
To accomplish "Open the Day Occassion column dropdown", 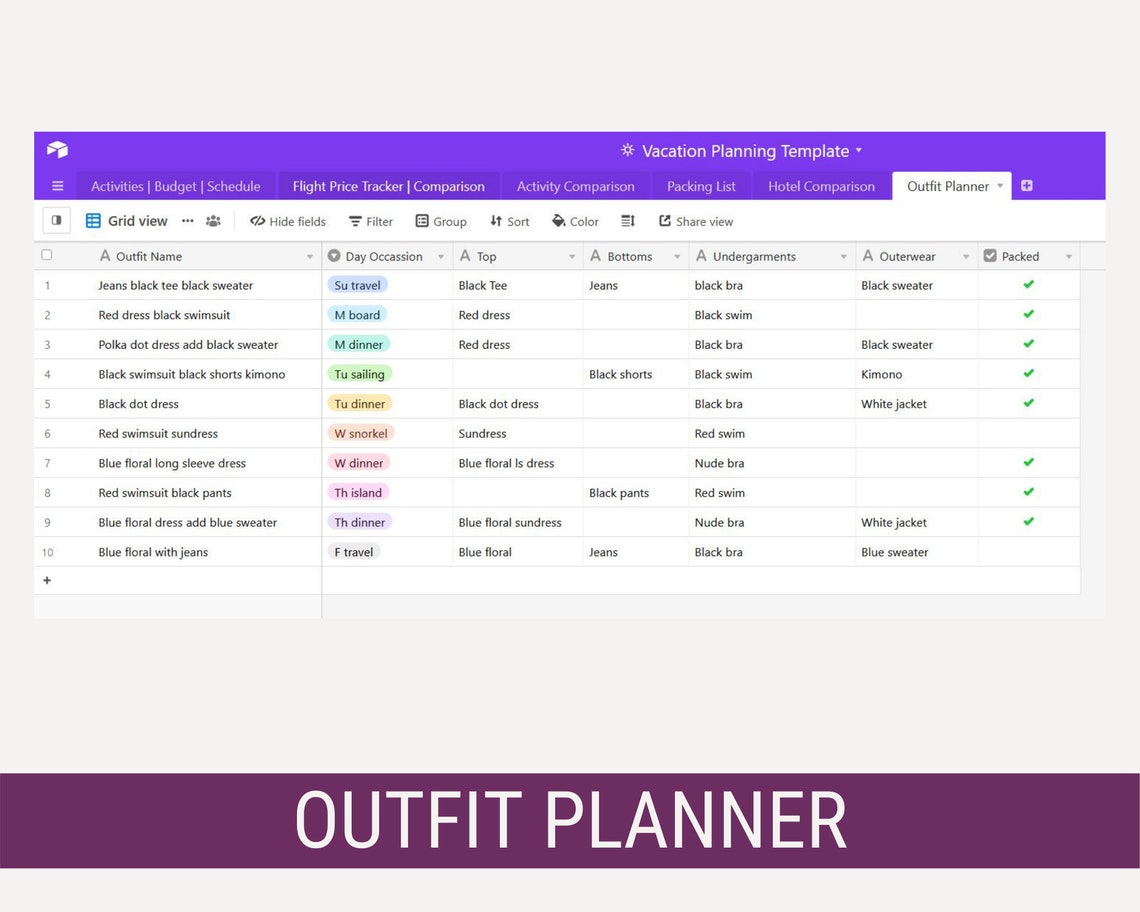I will click(441, 256).
